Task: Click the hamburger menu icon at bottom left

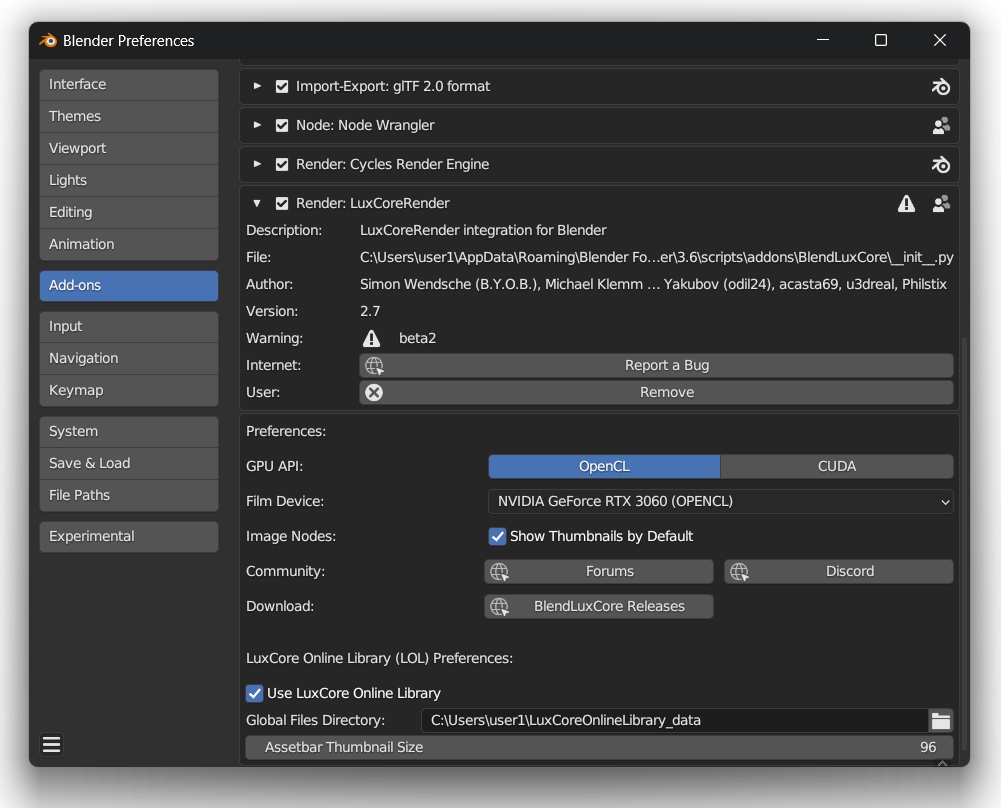Action: 52,745
